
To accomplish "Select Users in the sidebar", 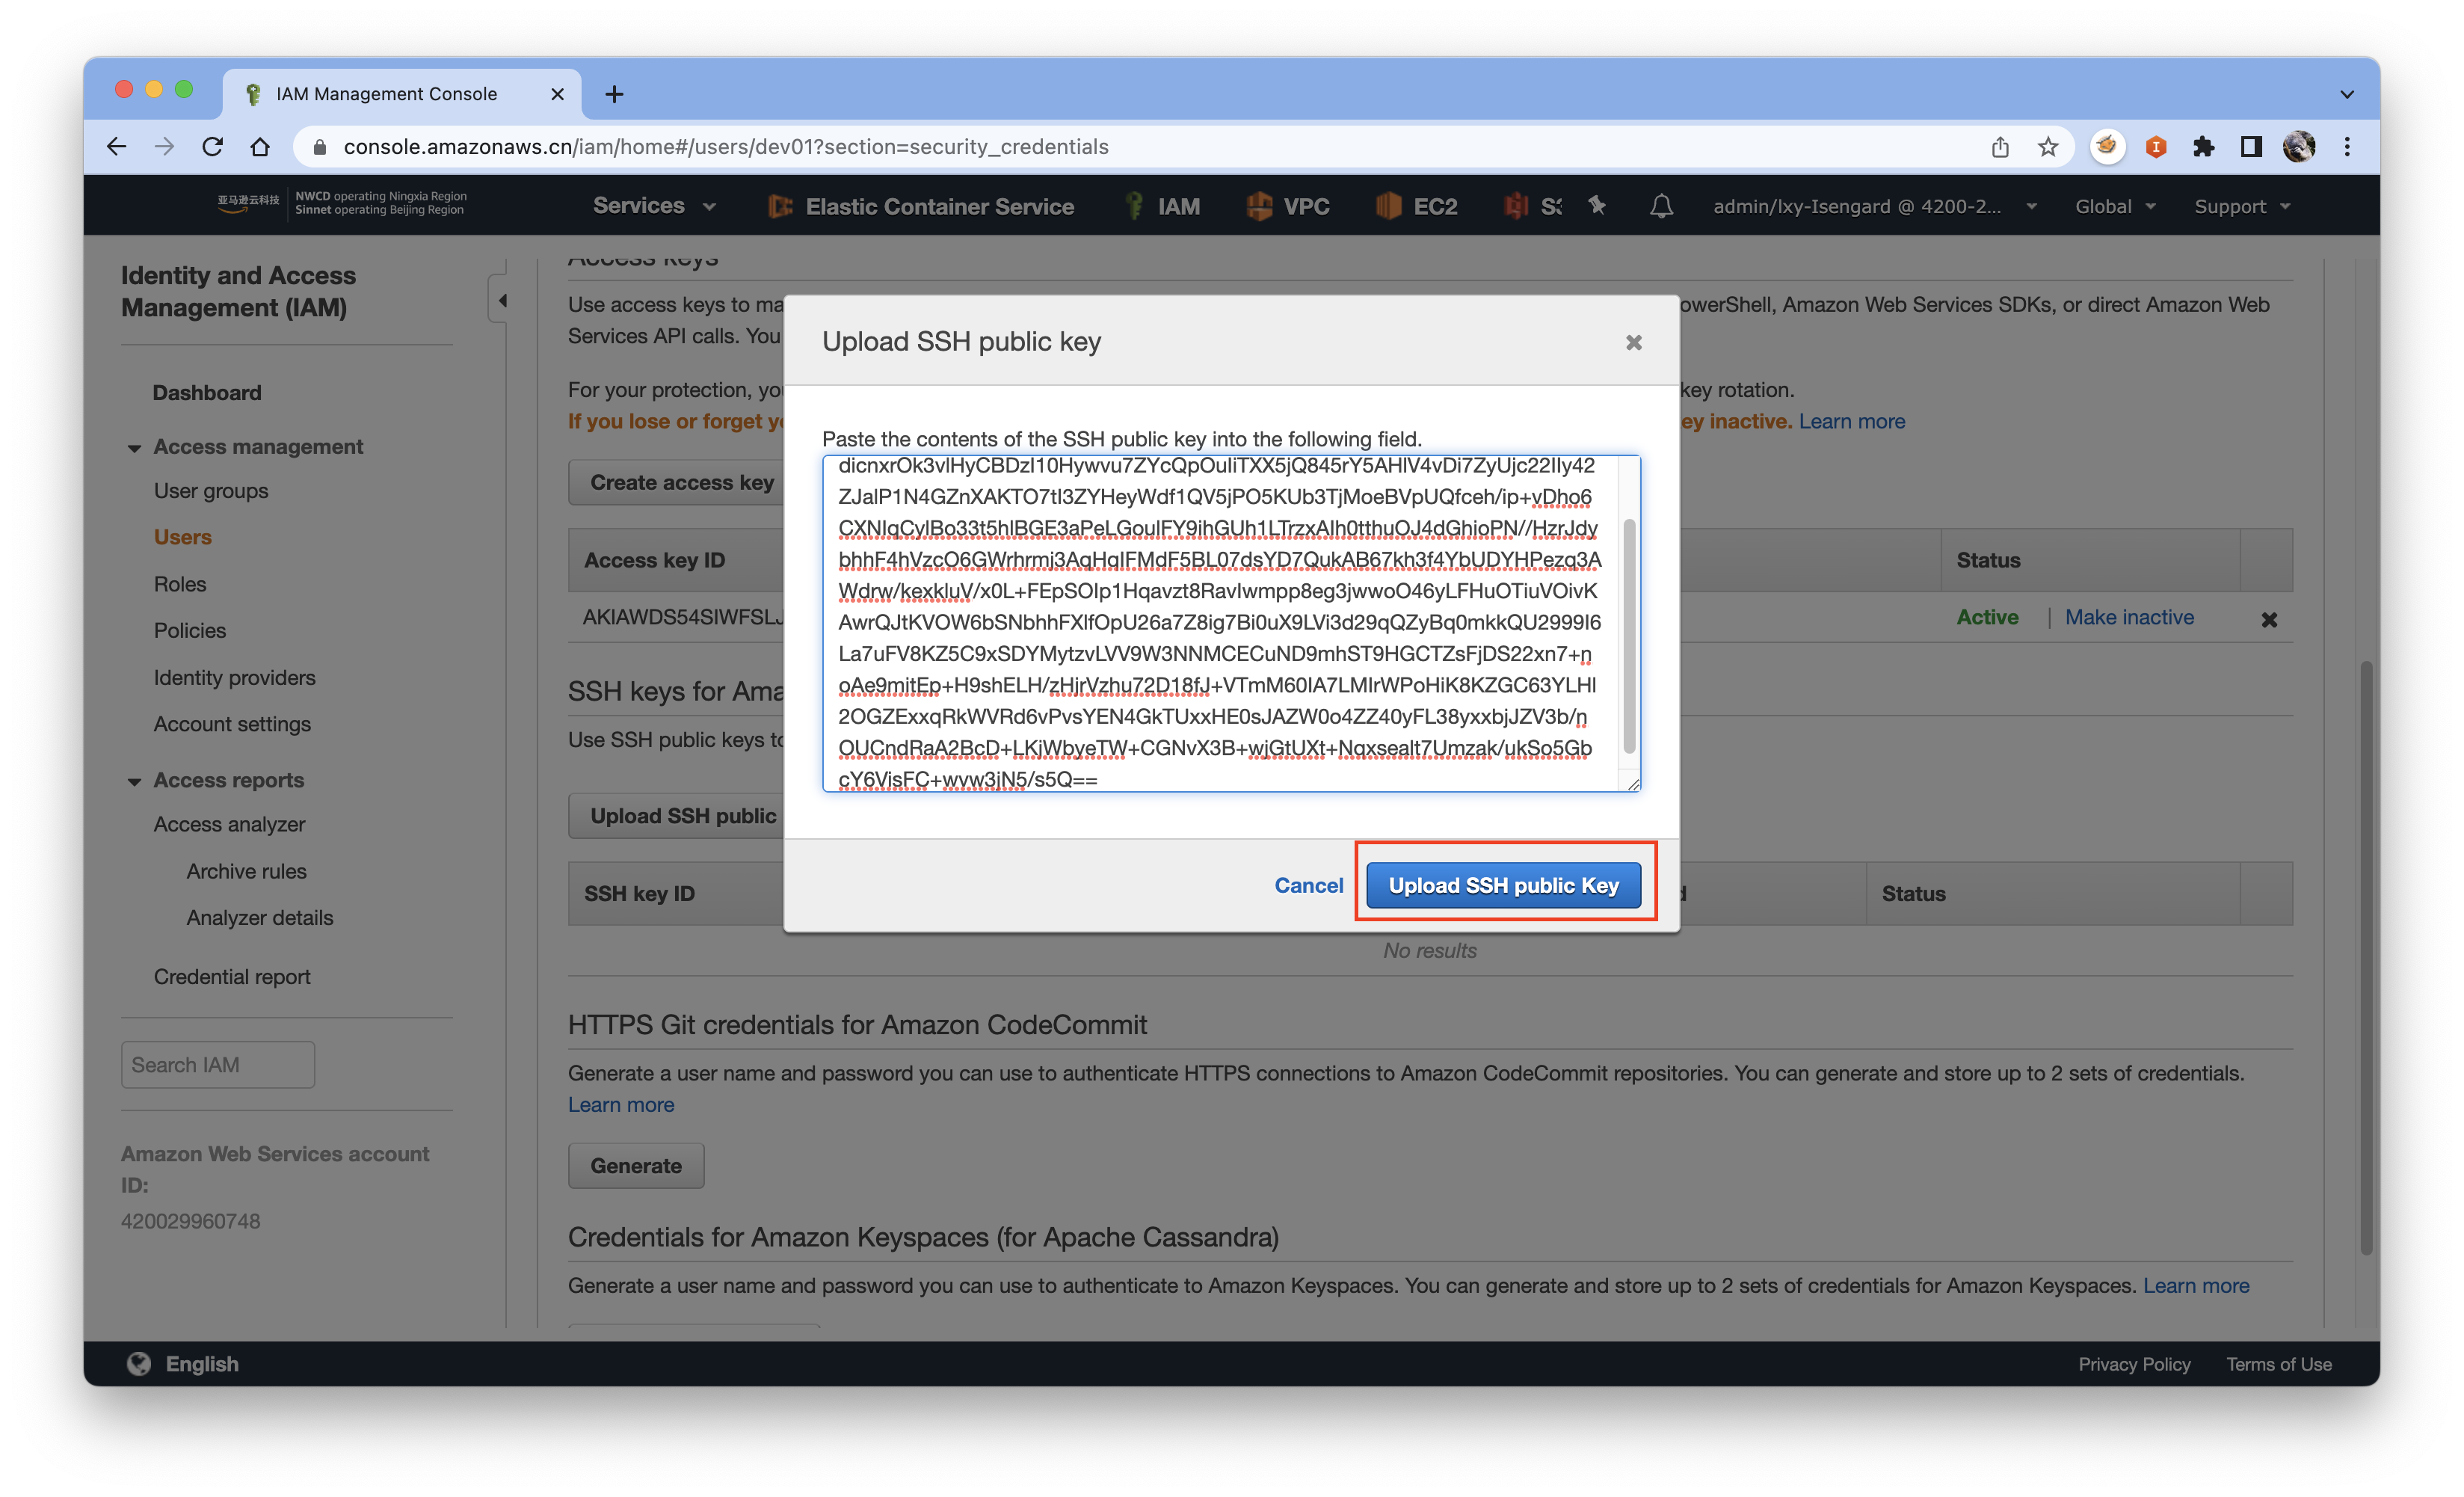I will pyautogui.click(x=183, y=537).
